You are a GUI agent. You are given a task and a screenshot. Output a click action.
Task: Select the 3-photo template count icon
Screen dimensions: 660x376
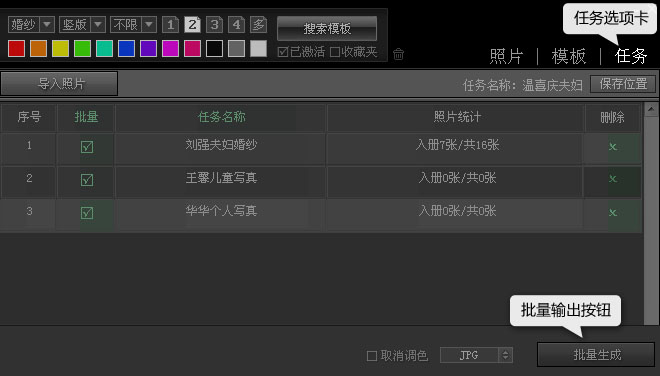click(x=214, y=25)
